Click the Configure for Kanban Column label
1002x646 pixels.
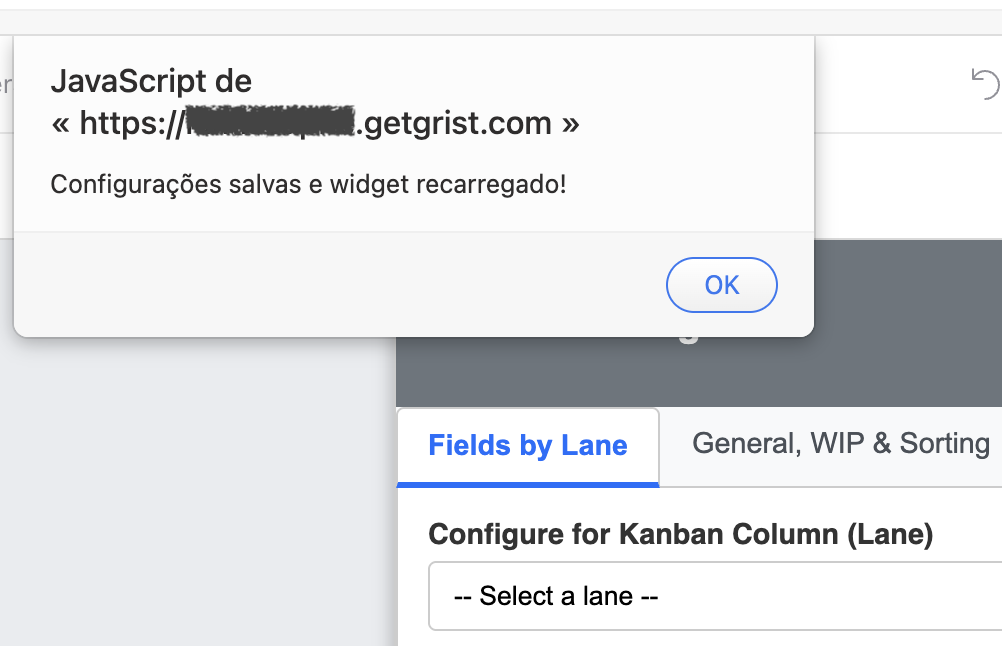coord(680,534)
